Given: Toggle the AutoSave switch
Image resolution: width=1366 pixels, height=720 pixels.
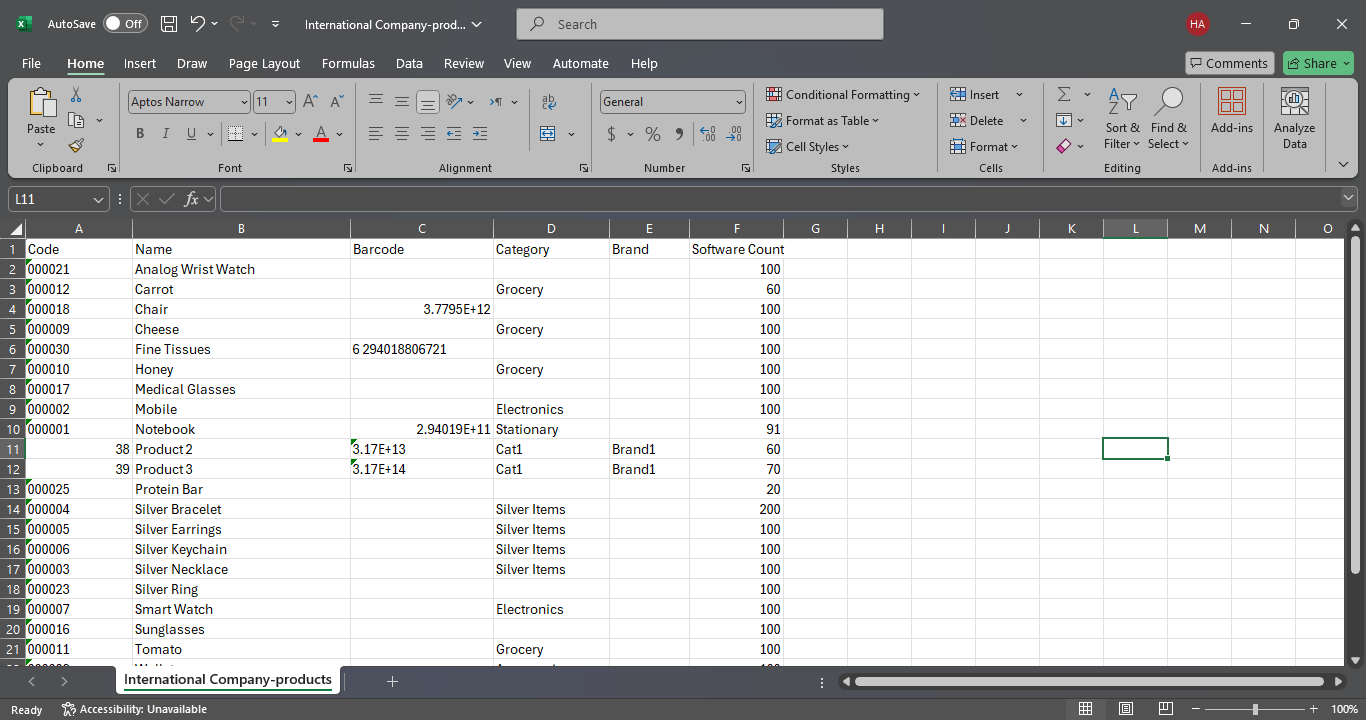Looking at the screenshot, I should [125, 24].
